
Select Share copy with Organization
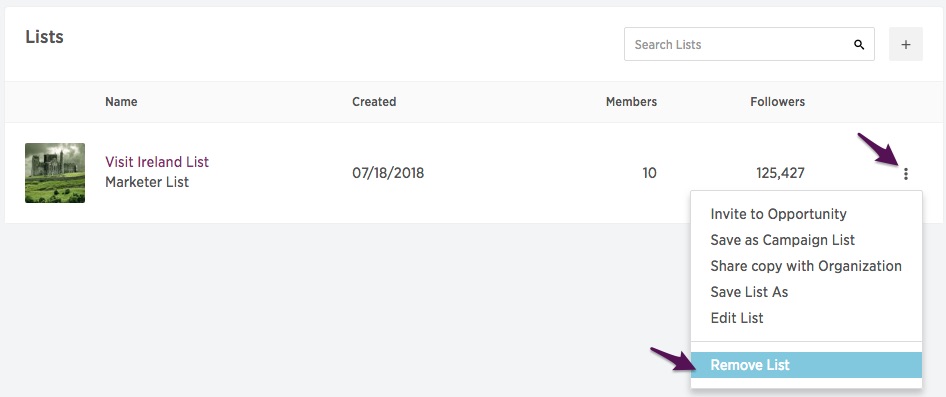(806, 266)
